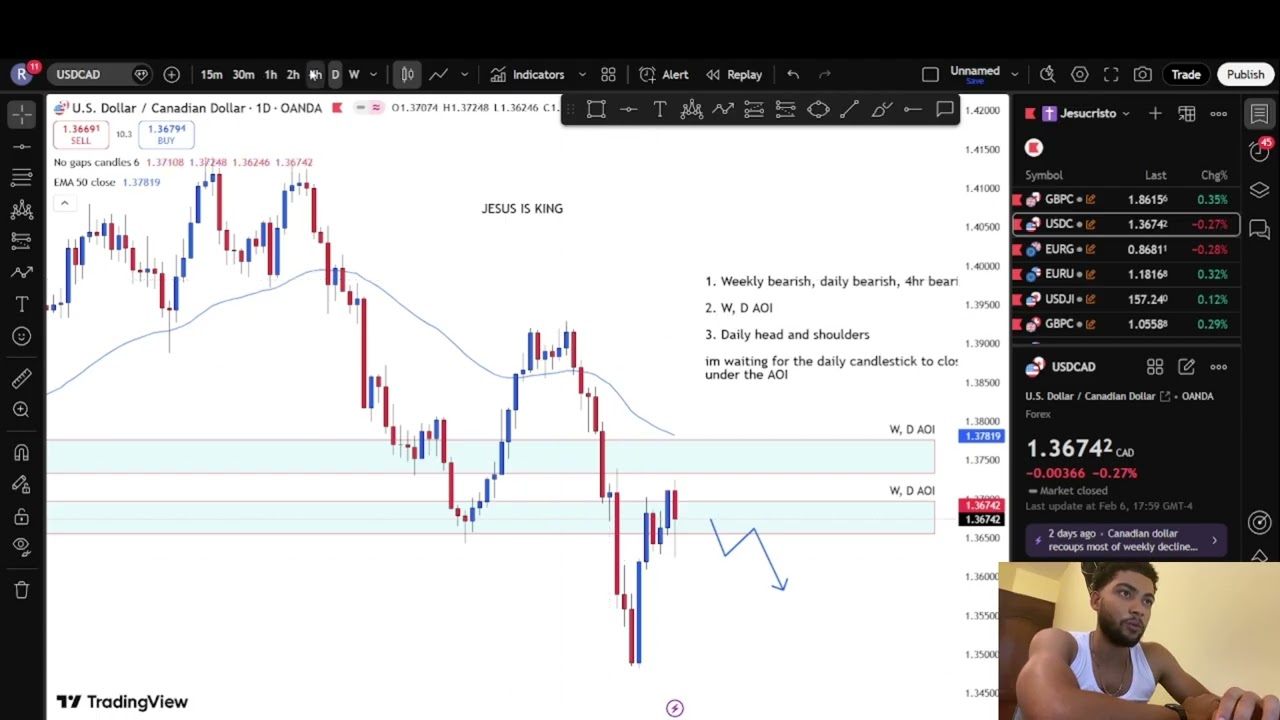The height and width of the screenshot is (720, 1280).
Task: Open the quick search icon
Action: coord(1047,74)
